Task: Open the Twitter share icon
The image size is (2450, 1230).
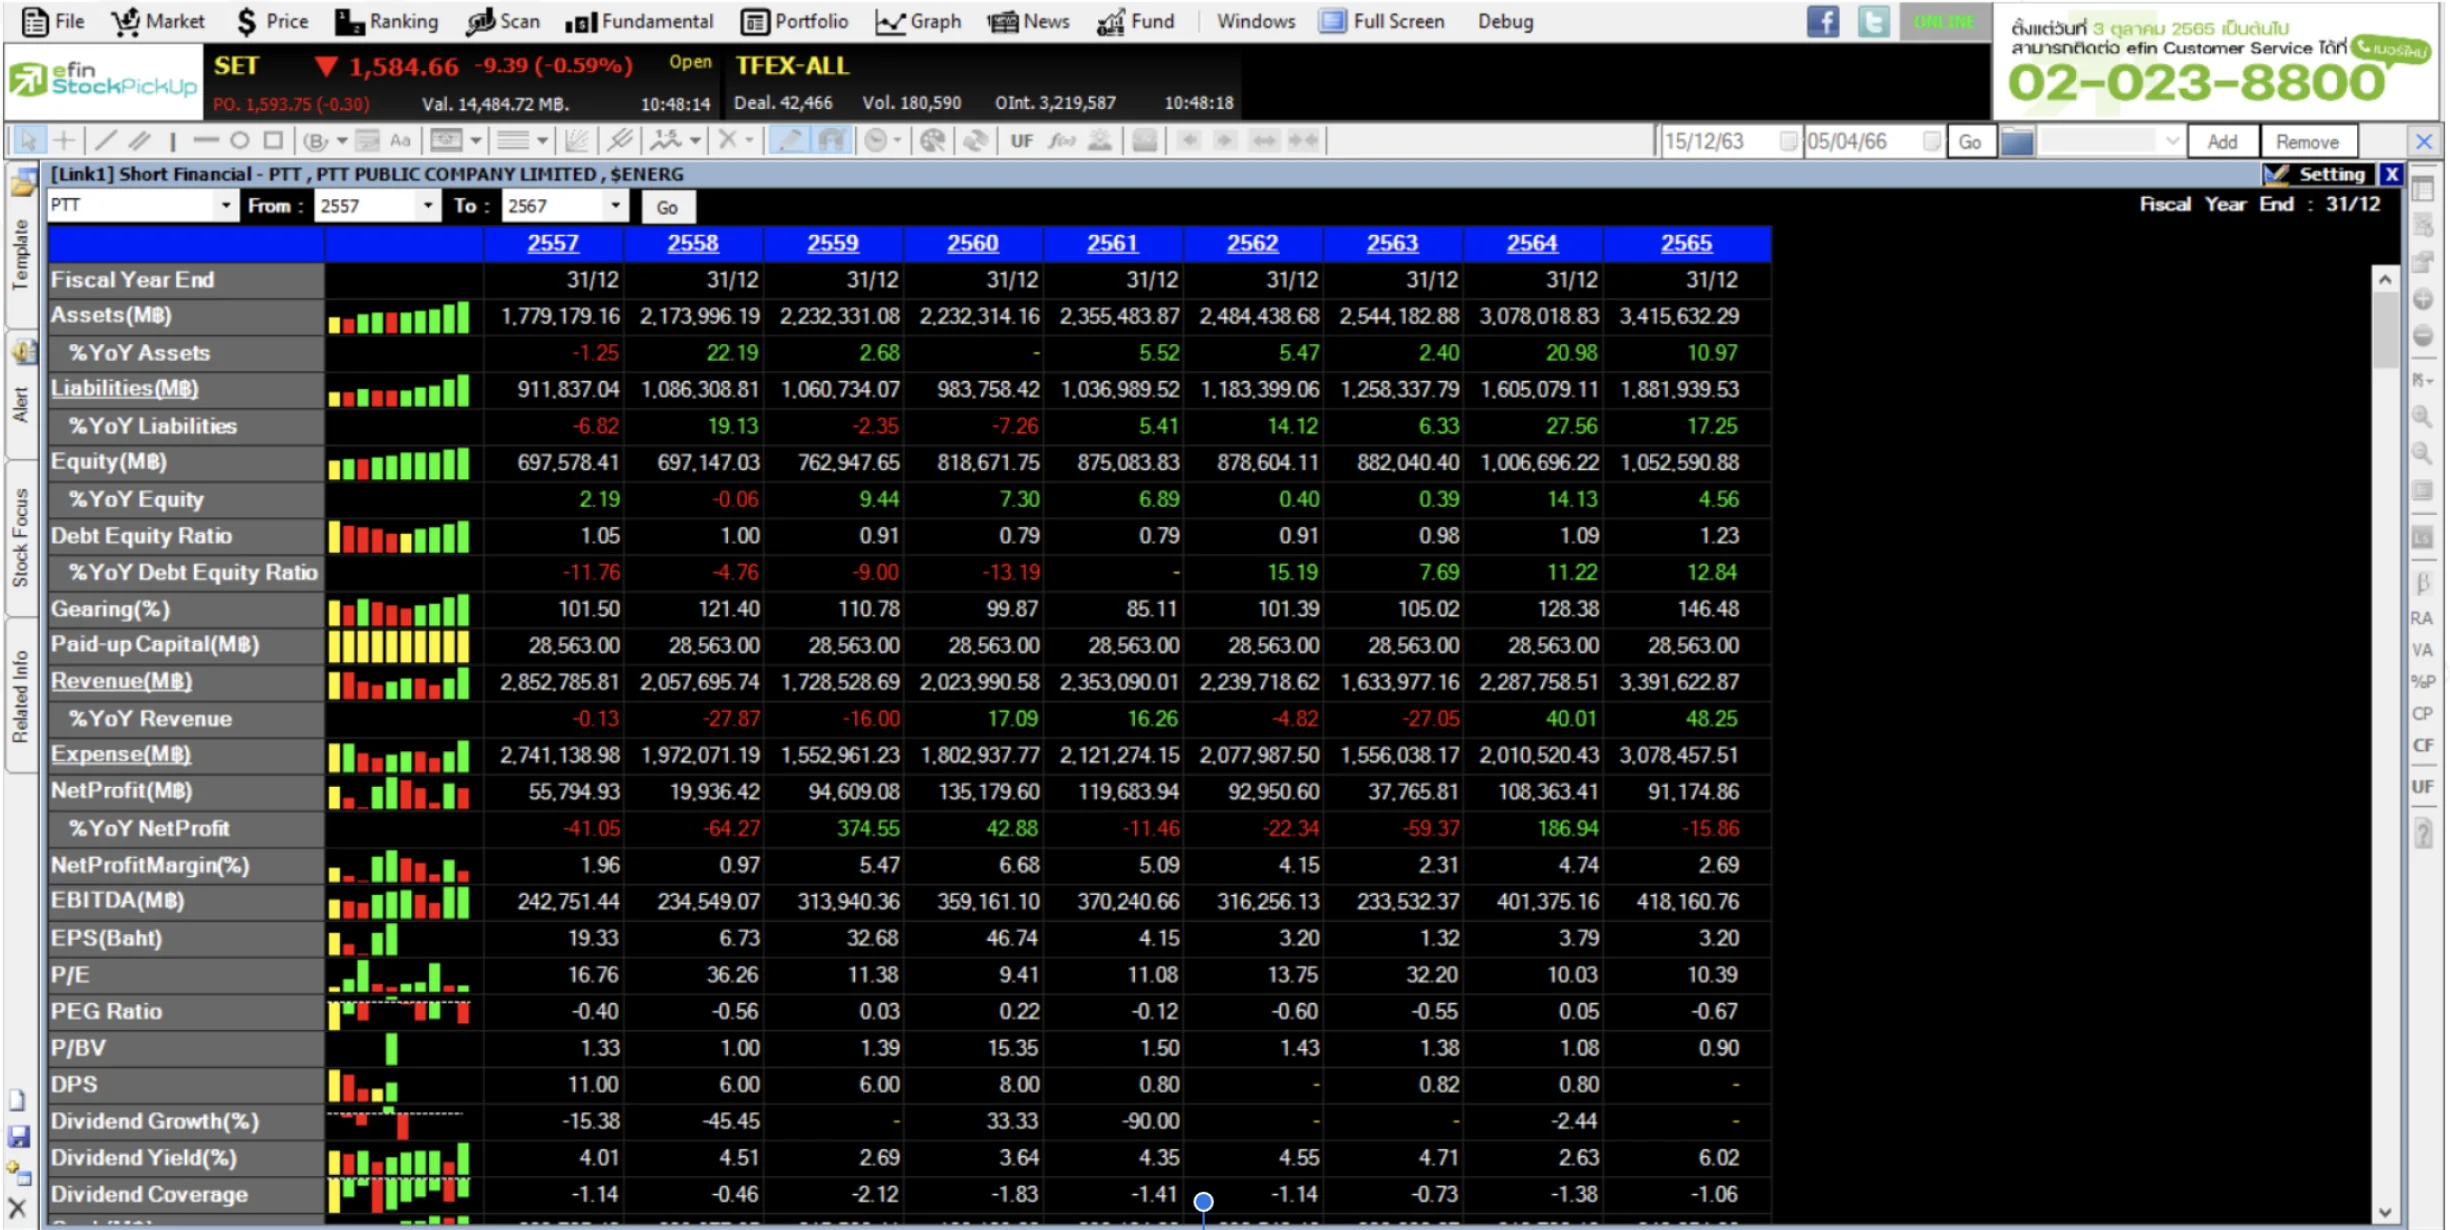Action: pyautogui.click(x=1873, y=21)
